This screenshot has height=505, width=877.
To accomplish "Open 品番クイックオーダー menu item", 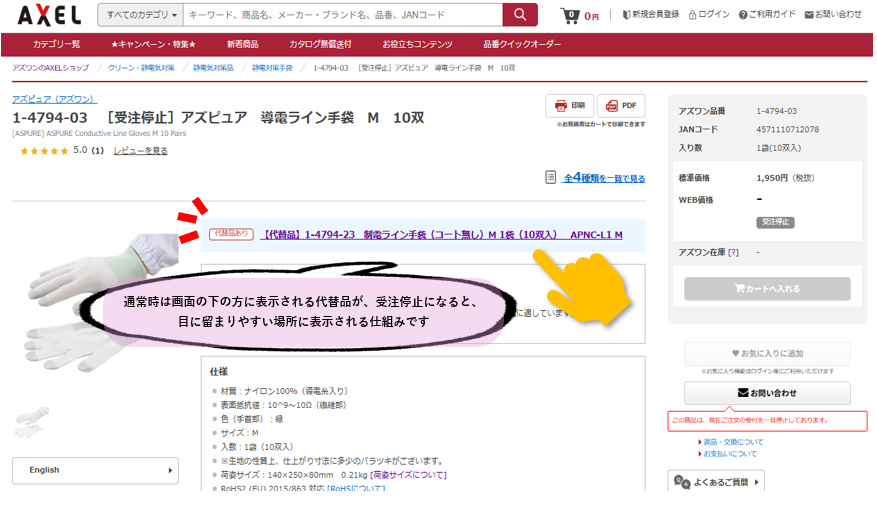I will [522, 44].
